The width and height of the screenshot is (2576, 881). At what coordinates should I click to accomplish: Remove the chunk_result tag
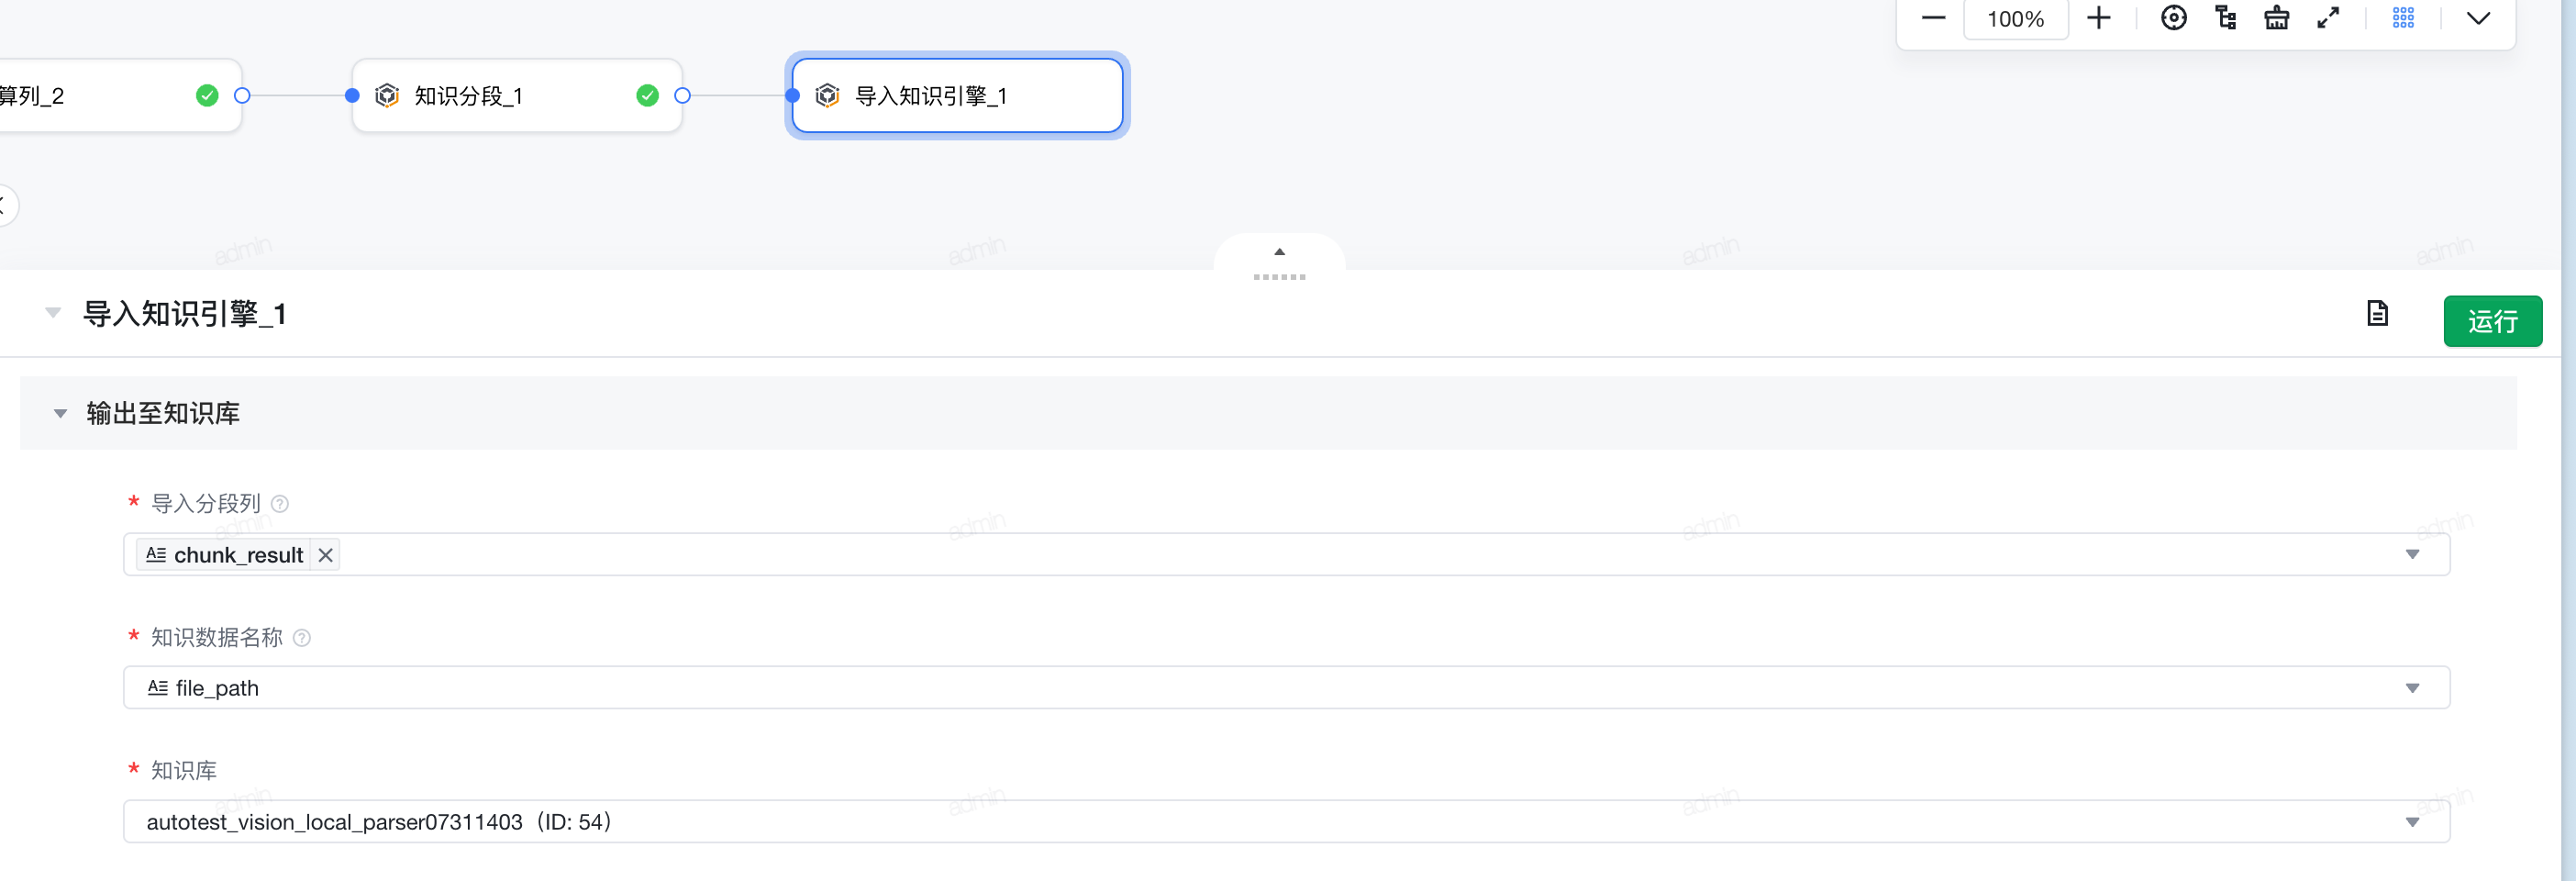point(326,555)
